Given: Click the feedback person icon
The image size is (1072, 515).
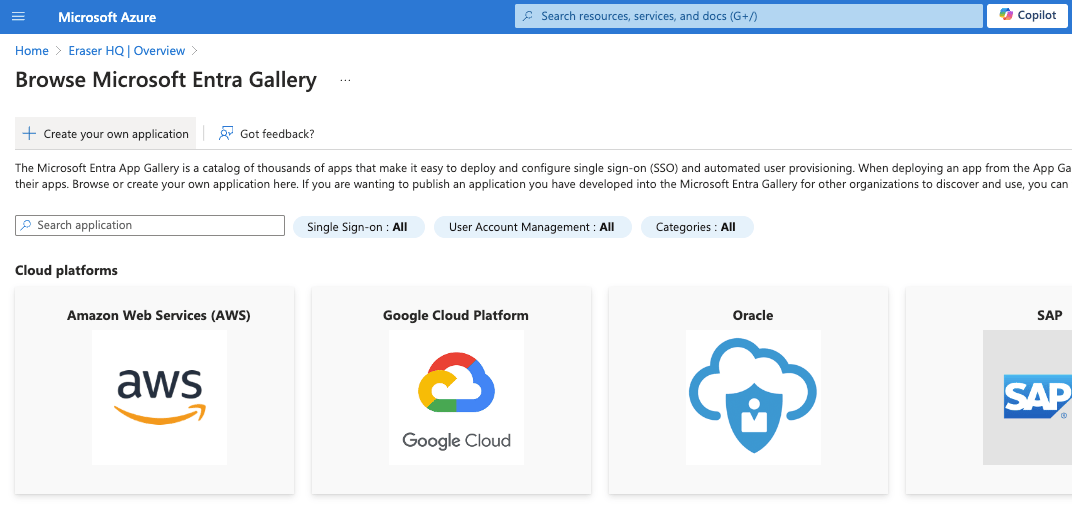Looking at the screenshot, I should (x=226, y=133).
